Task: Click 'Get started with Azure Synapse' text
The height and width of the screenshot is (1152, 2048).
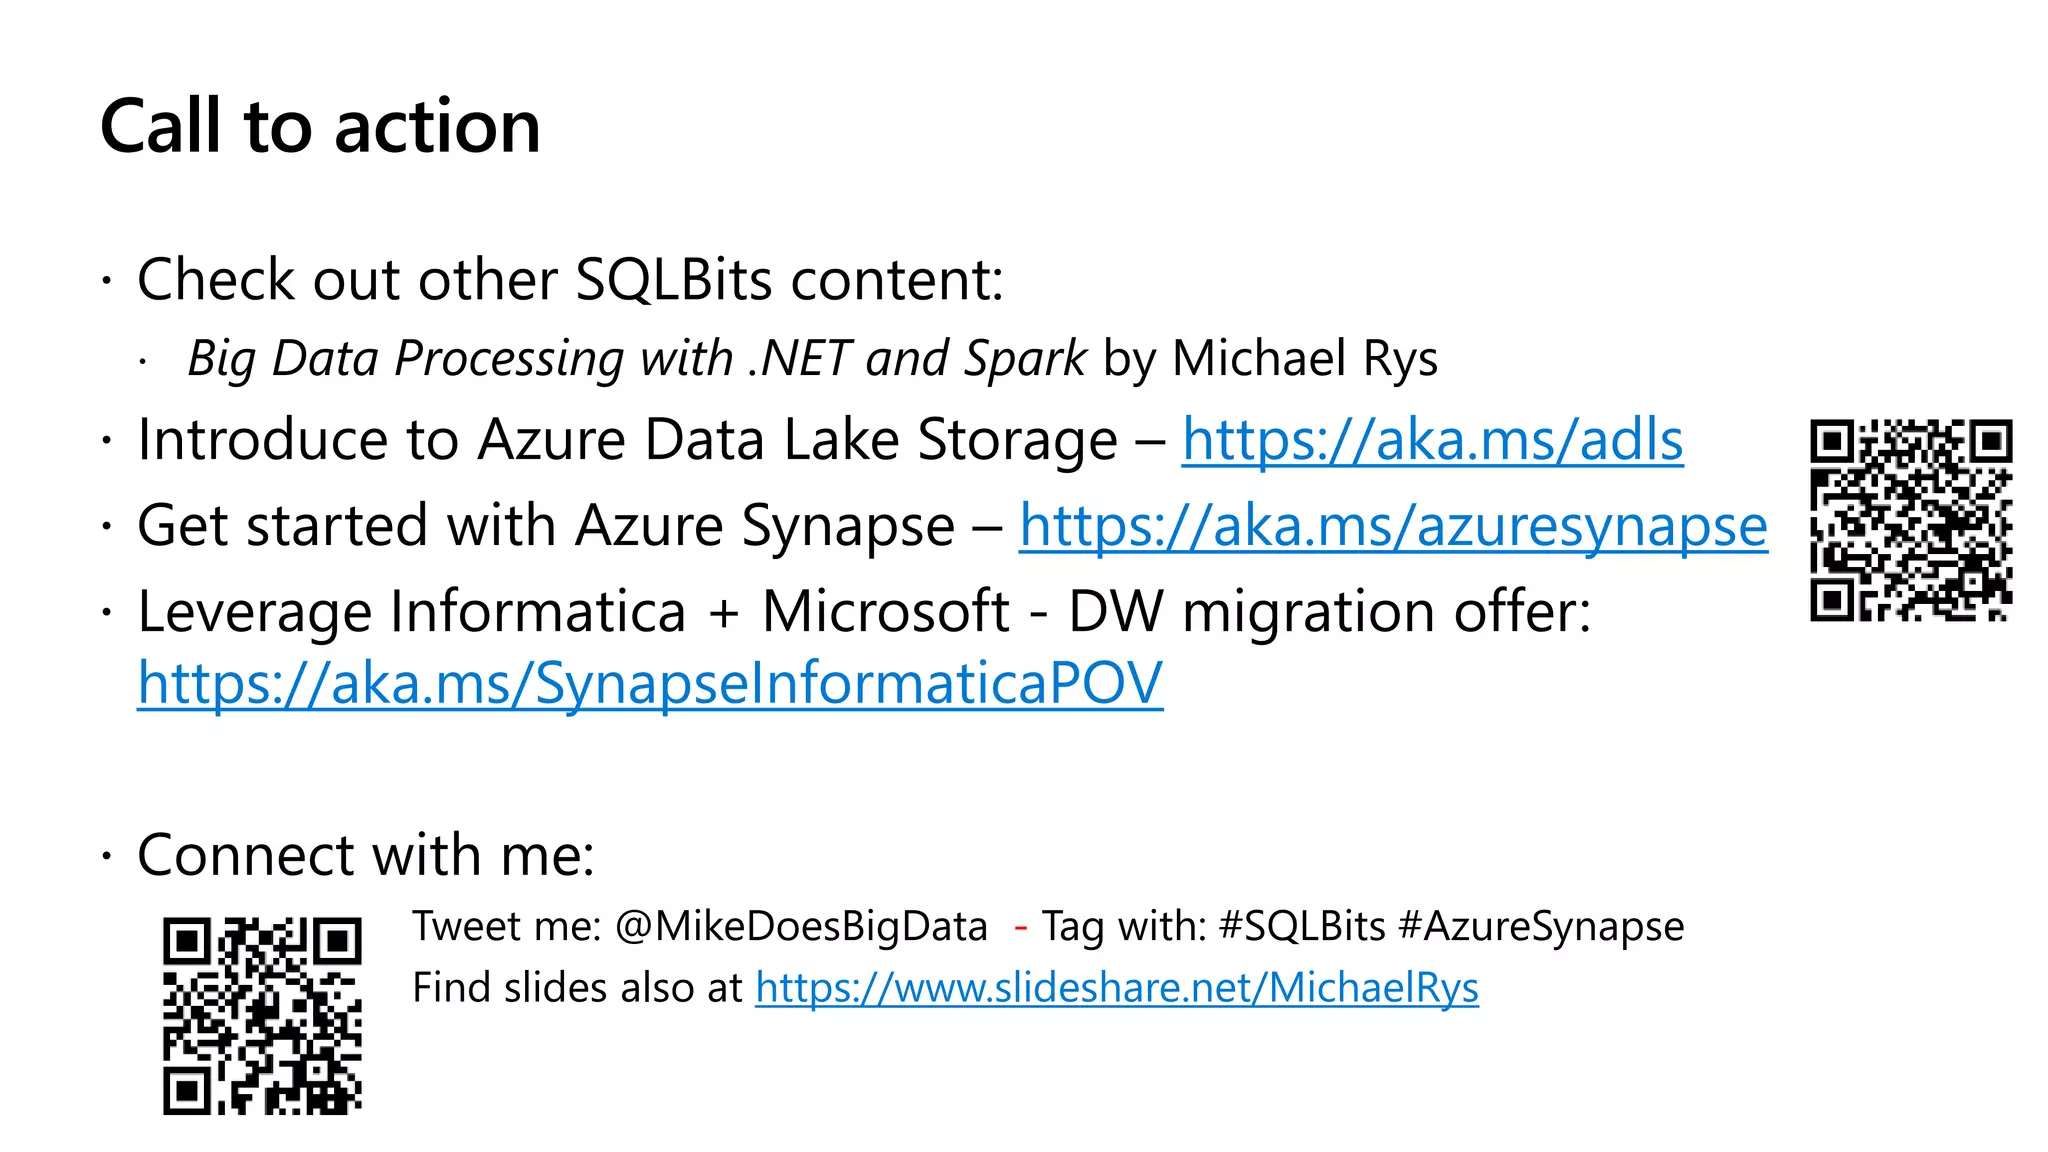Action: pyautogui.click(x=545, y=526)
